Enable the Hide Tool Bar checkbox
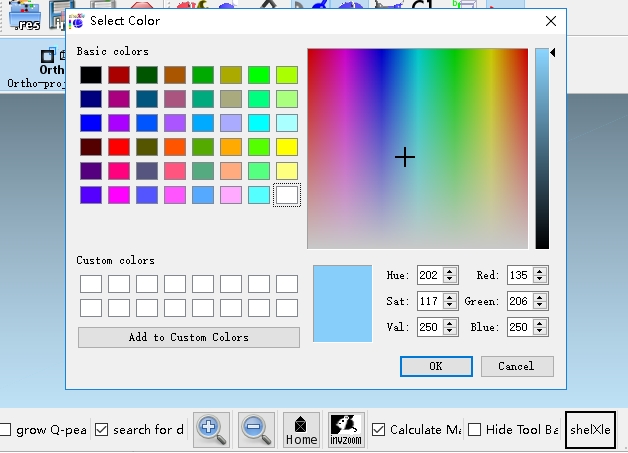 [474, 430]
